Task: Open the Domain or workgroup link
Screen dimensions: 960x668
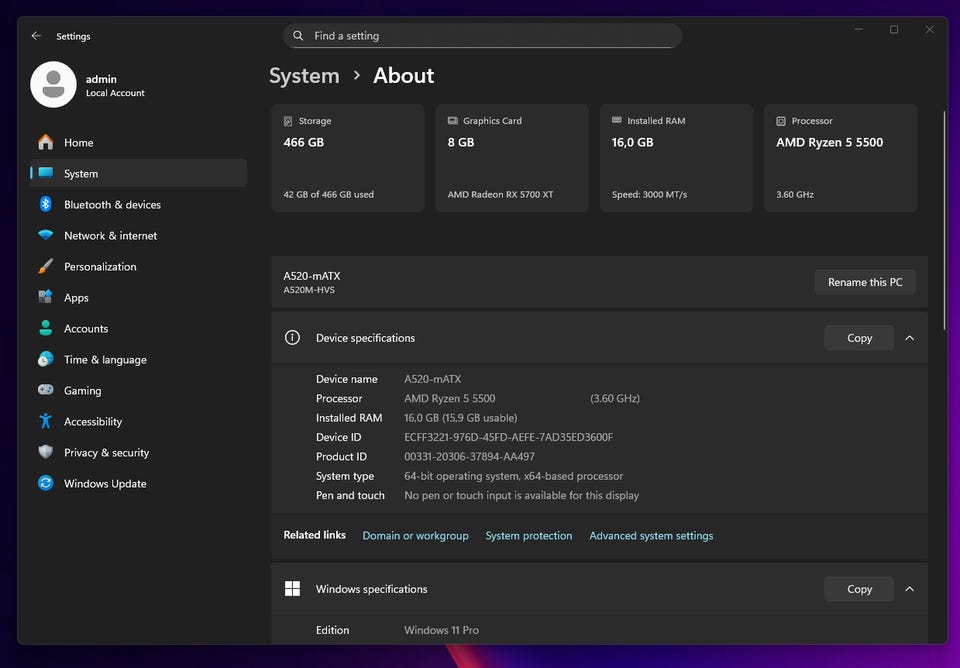Action: 415,536
